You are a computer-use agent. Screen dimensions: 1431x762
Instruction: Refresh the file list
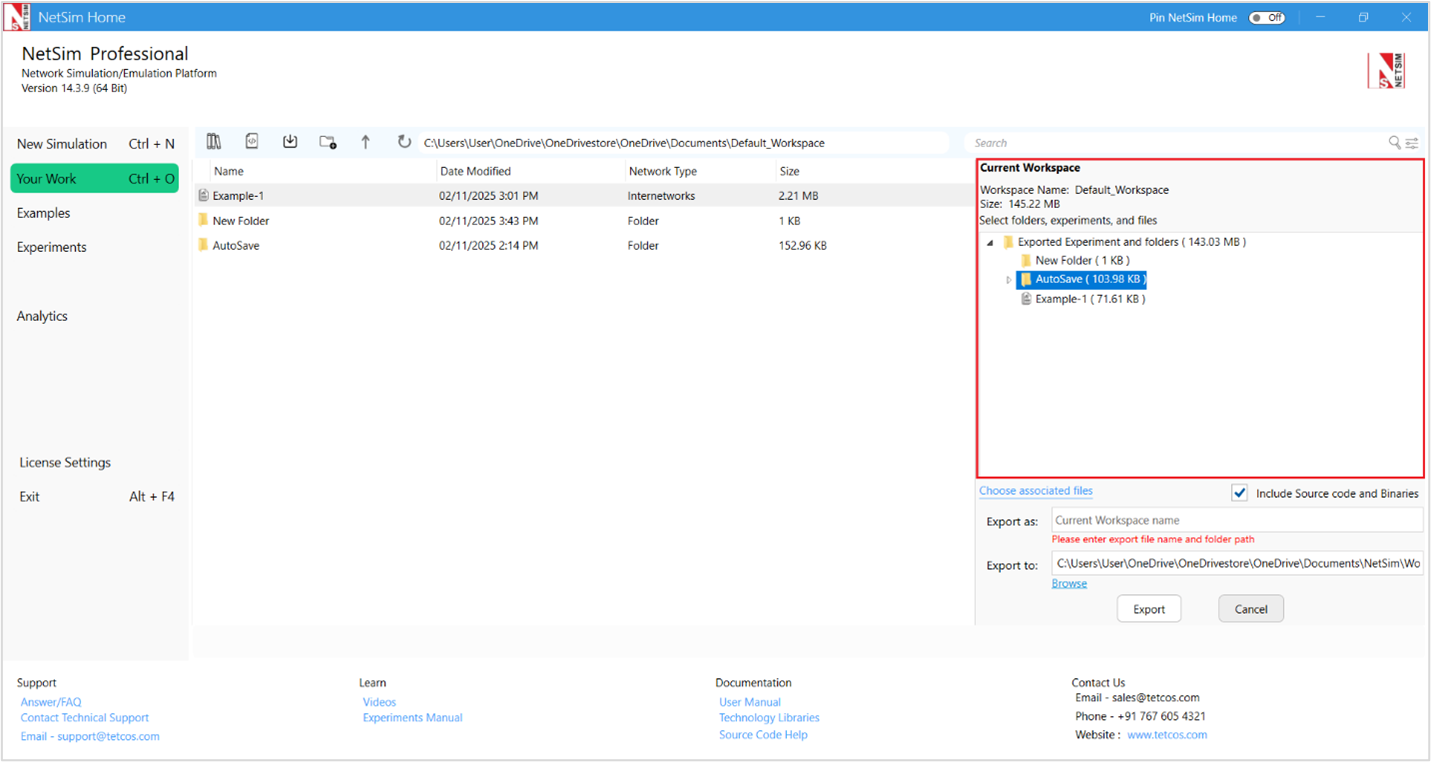coord(404,142)
